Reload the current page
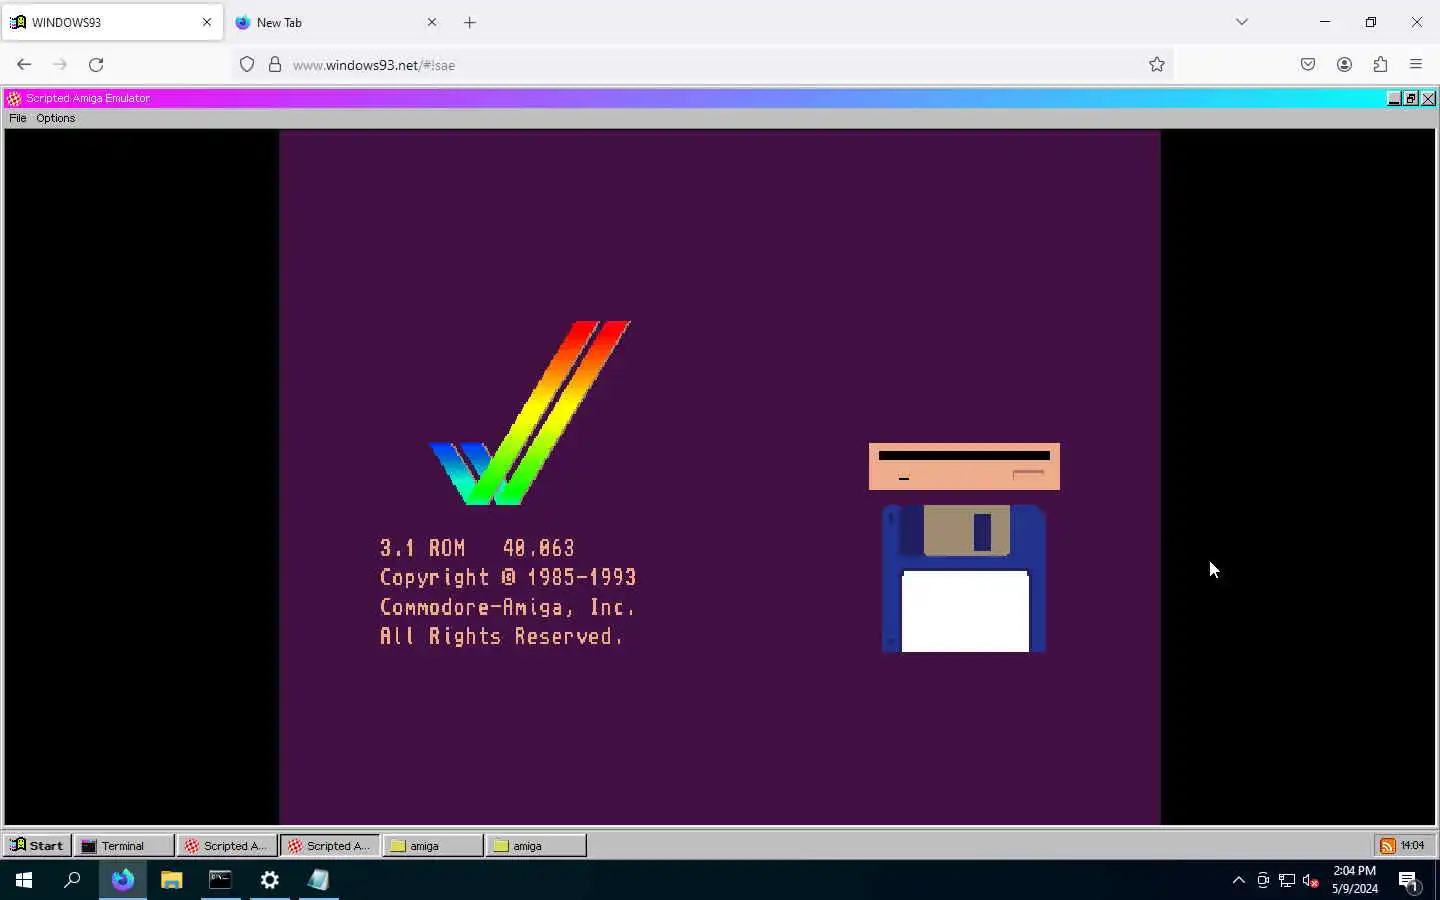Image resolution: width=1440 pixels, height=900 pixels. pos(96,65)
